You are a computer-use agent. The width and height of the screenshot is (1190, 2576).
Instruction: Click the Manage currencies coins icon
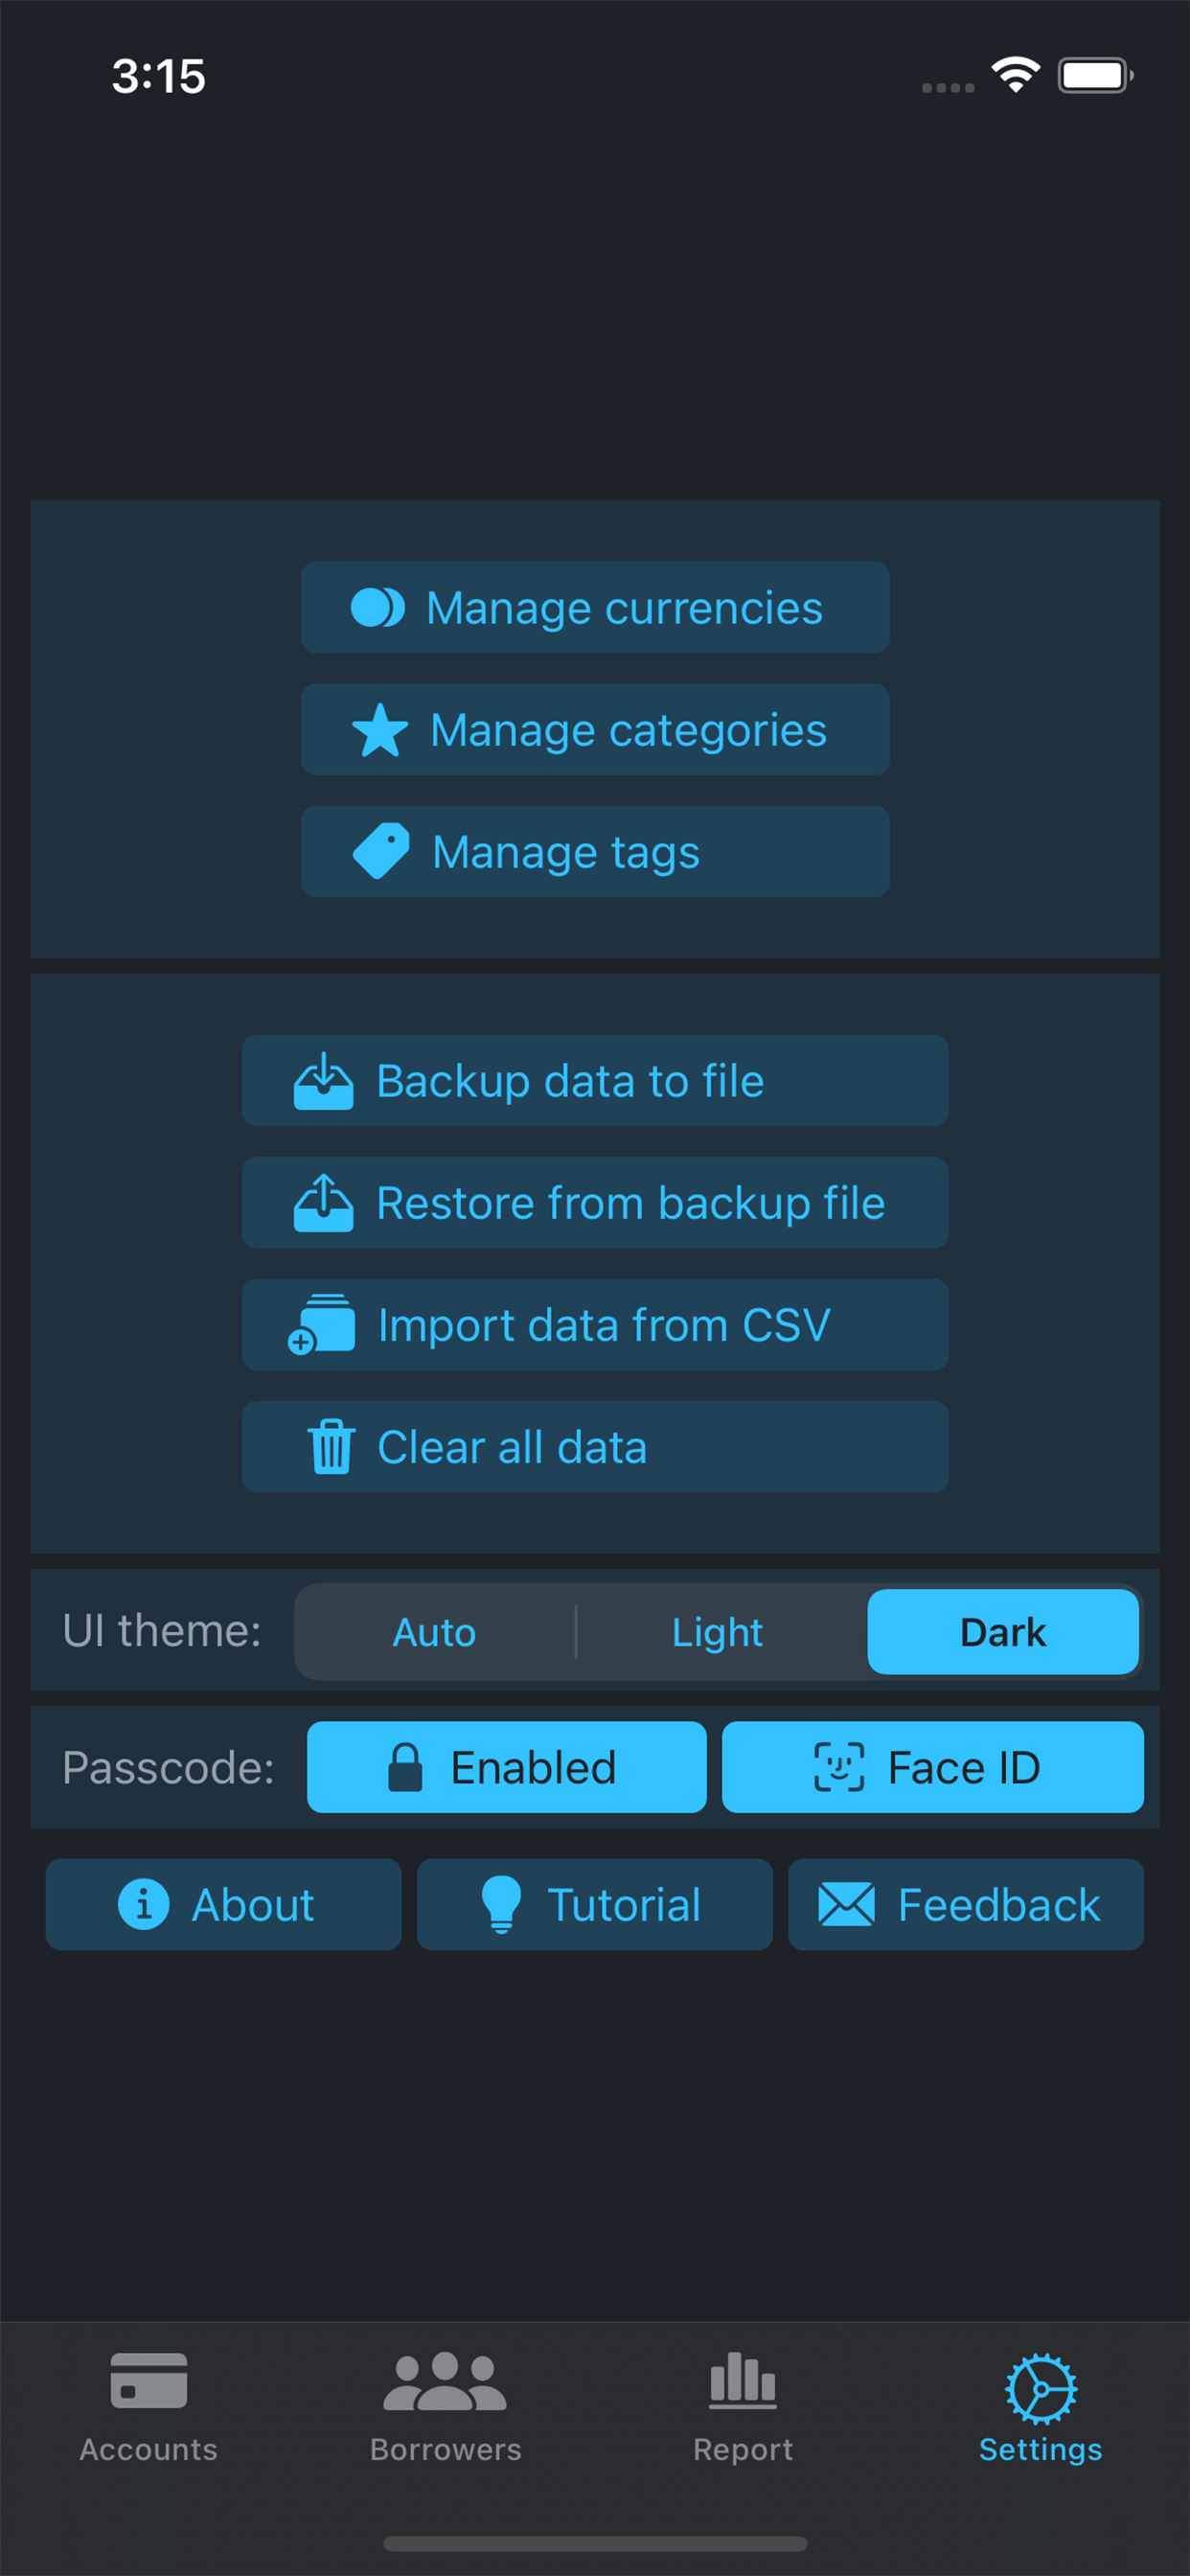tap(377, 607)
